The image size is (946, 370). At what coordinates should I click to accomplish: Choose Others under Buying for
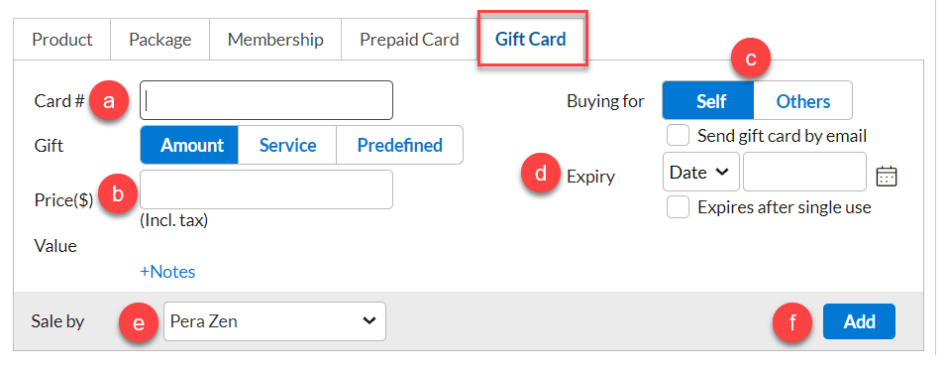coord(803,101)
